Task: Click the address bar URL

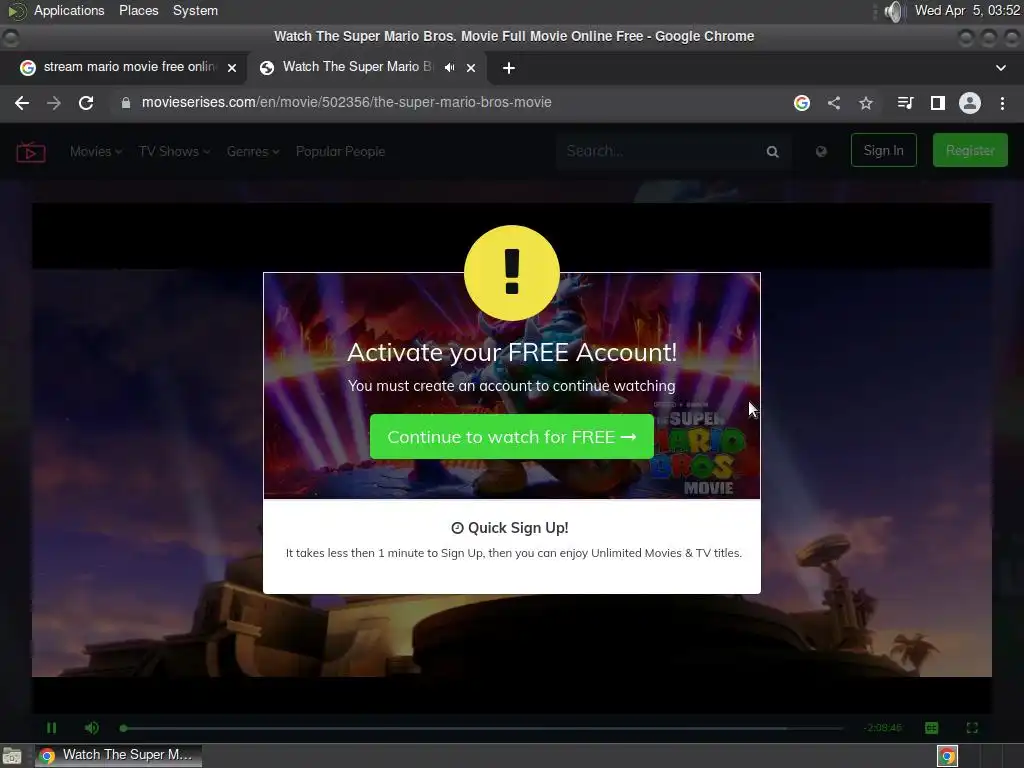Action: pyautogui.click(x=346, y=103)
